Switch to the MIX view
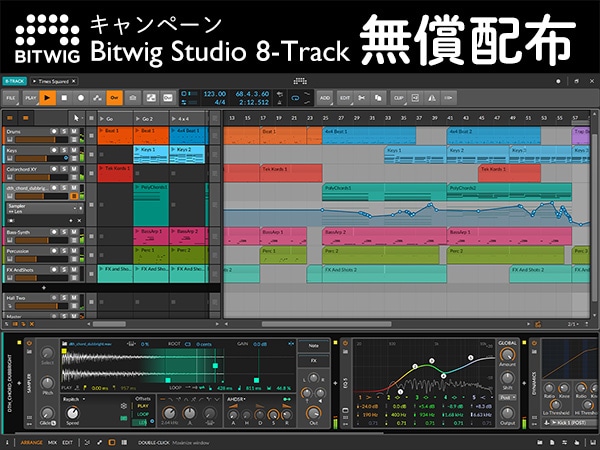Viewport: 600px width, 450px height. click(x=52, y=443)
